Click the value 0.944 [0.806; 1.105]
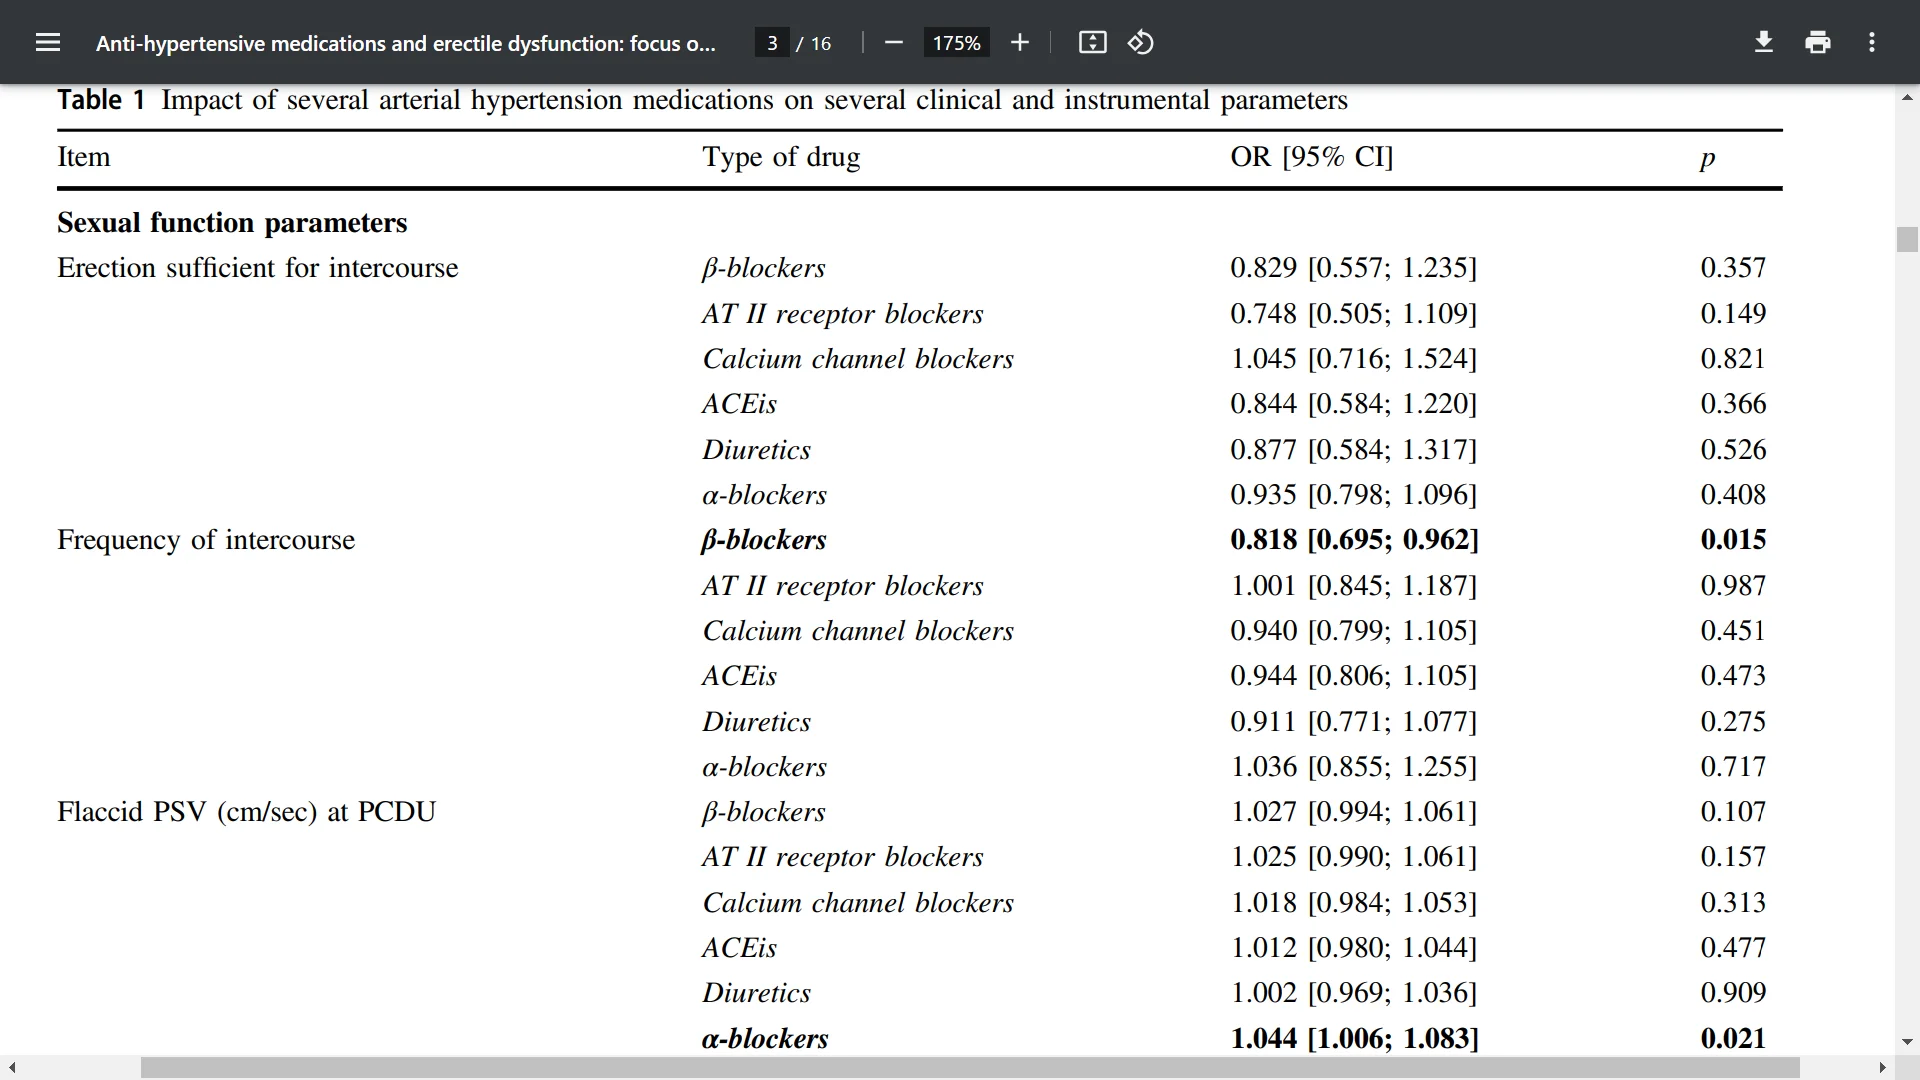Screen dimensions: 1920x1080 point(1353,675)
